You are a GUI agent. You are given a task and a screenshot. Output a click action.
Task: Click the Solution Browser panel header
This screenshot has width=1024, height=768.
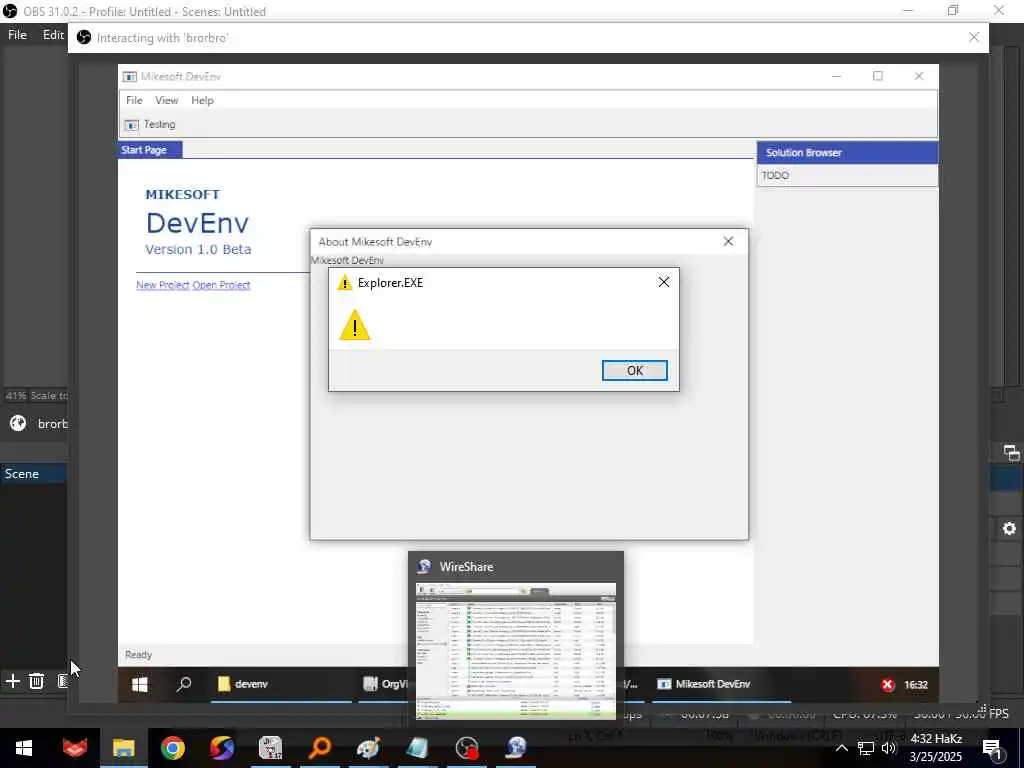pos(847,153)
